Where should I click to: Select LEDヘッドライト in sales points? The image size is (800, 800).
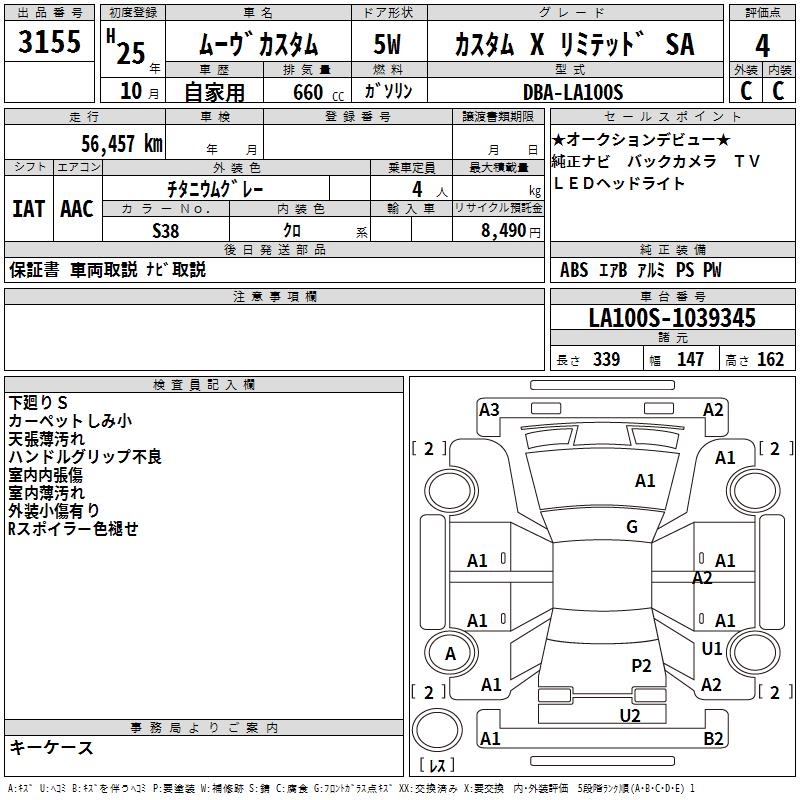618,183
